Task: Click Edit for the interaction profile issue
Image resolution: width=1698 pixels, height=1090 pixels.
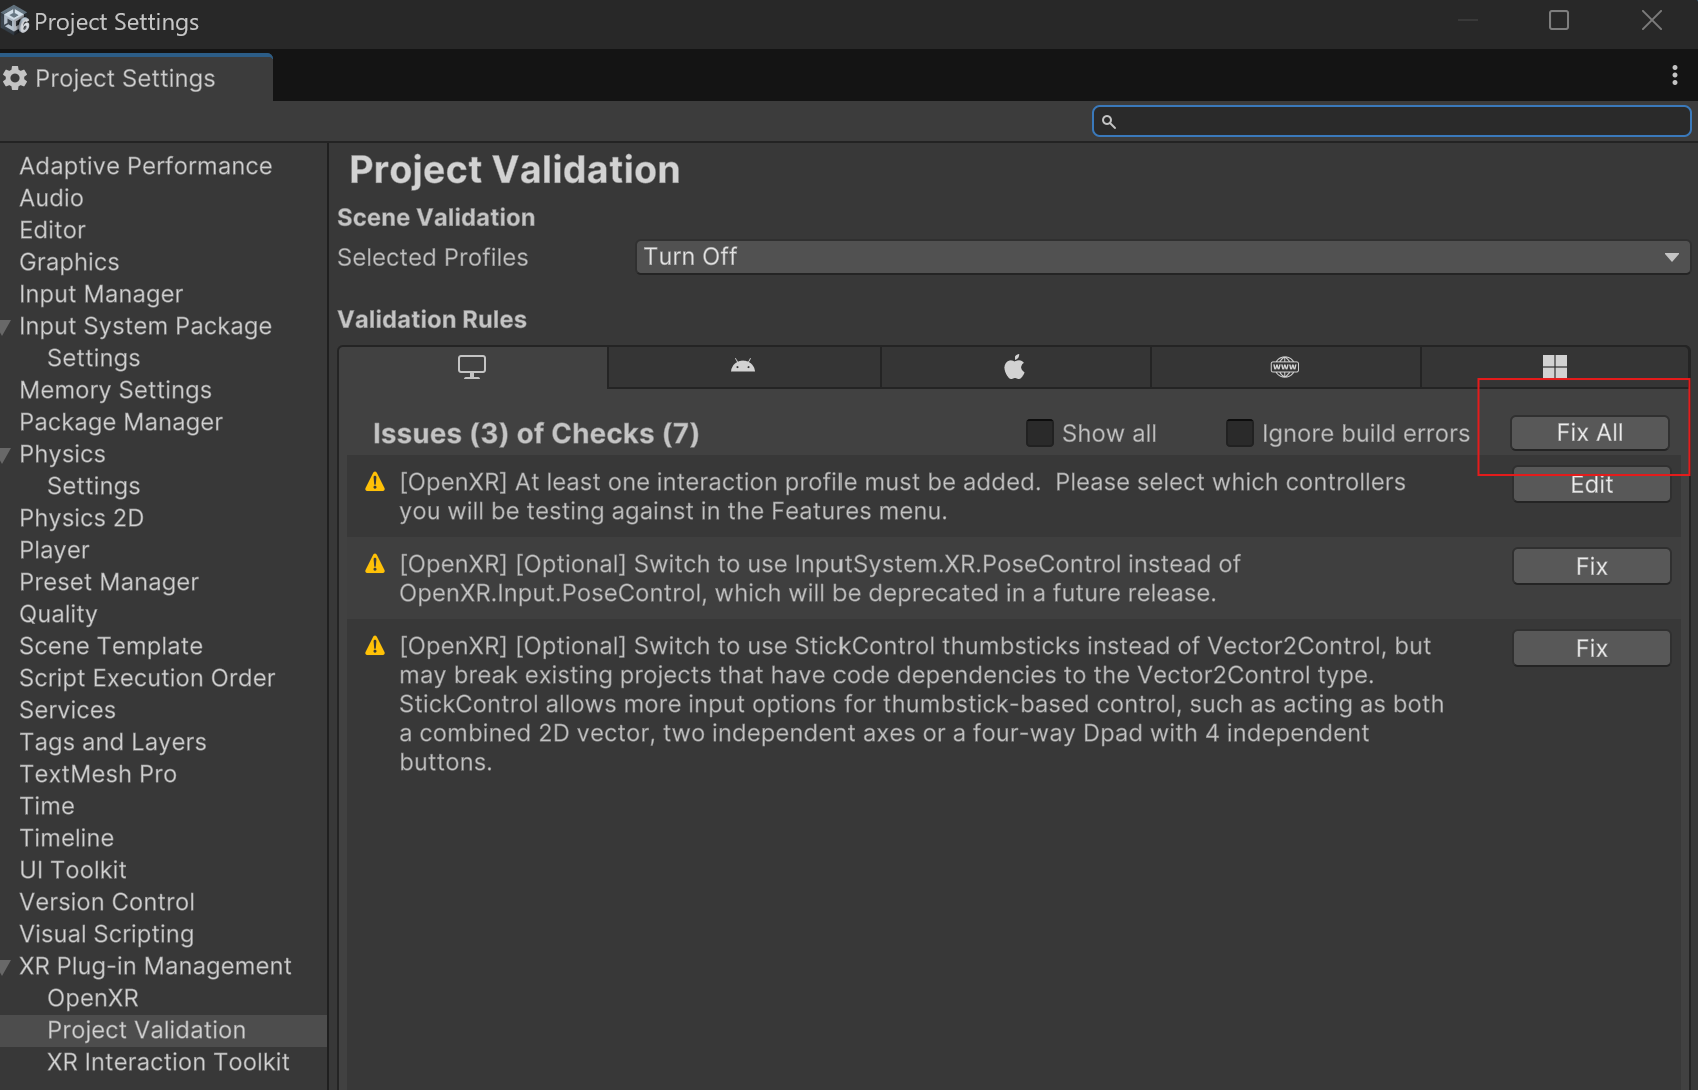Action: pos(1591,485)
